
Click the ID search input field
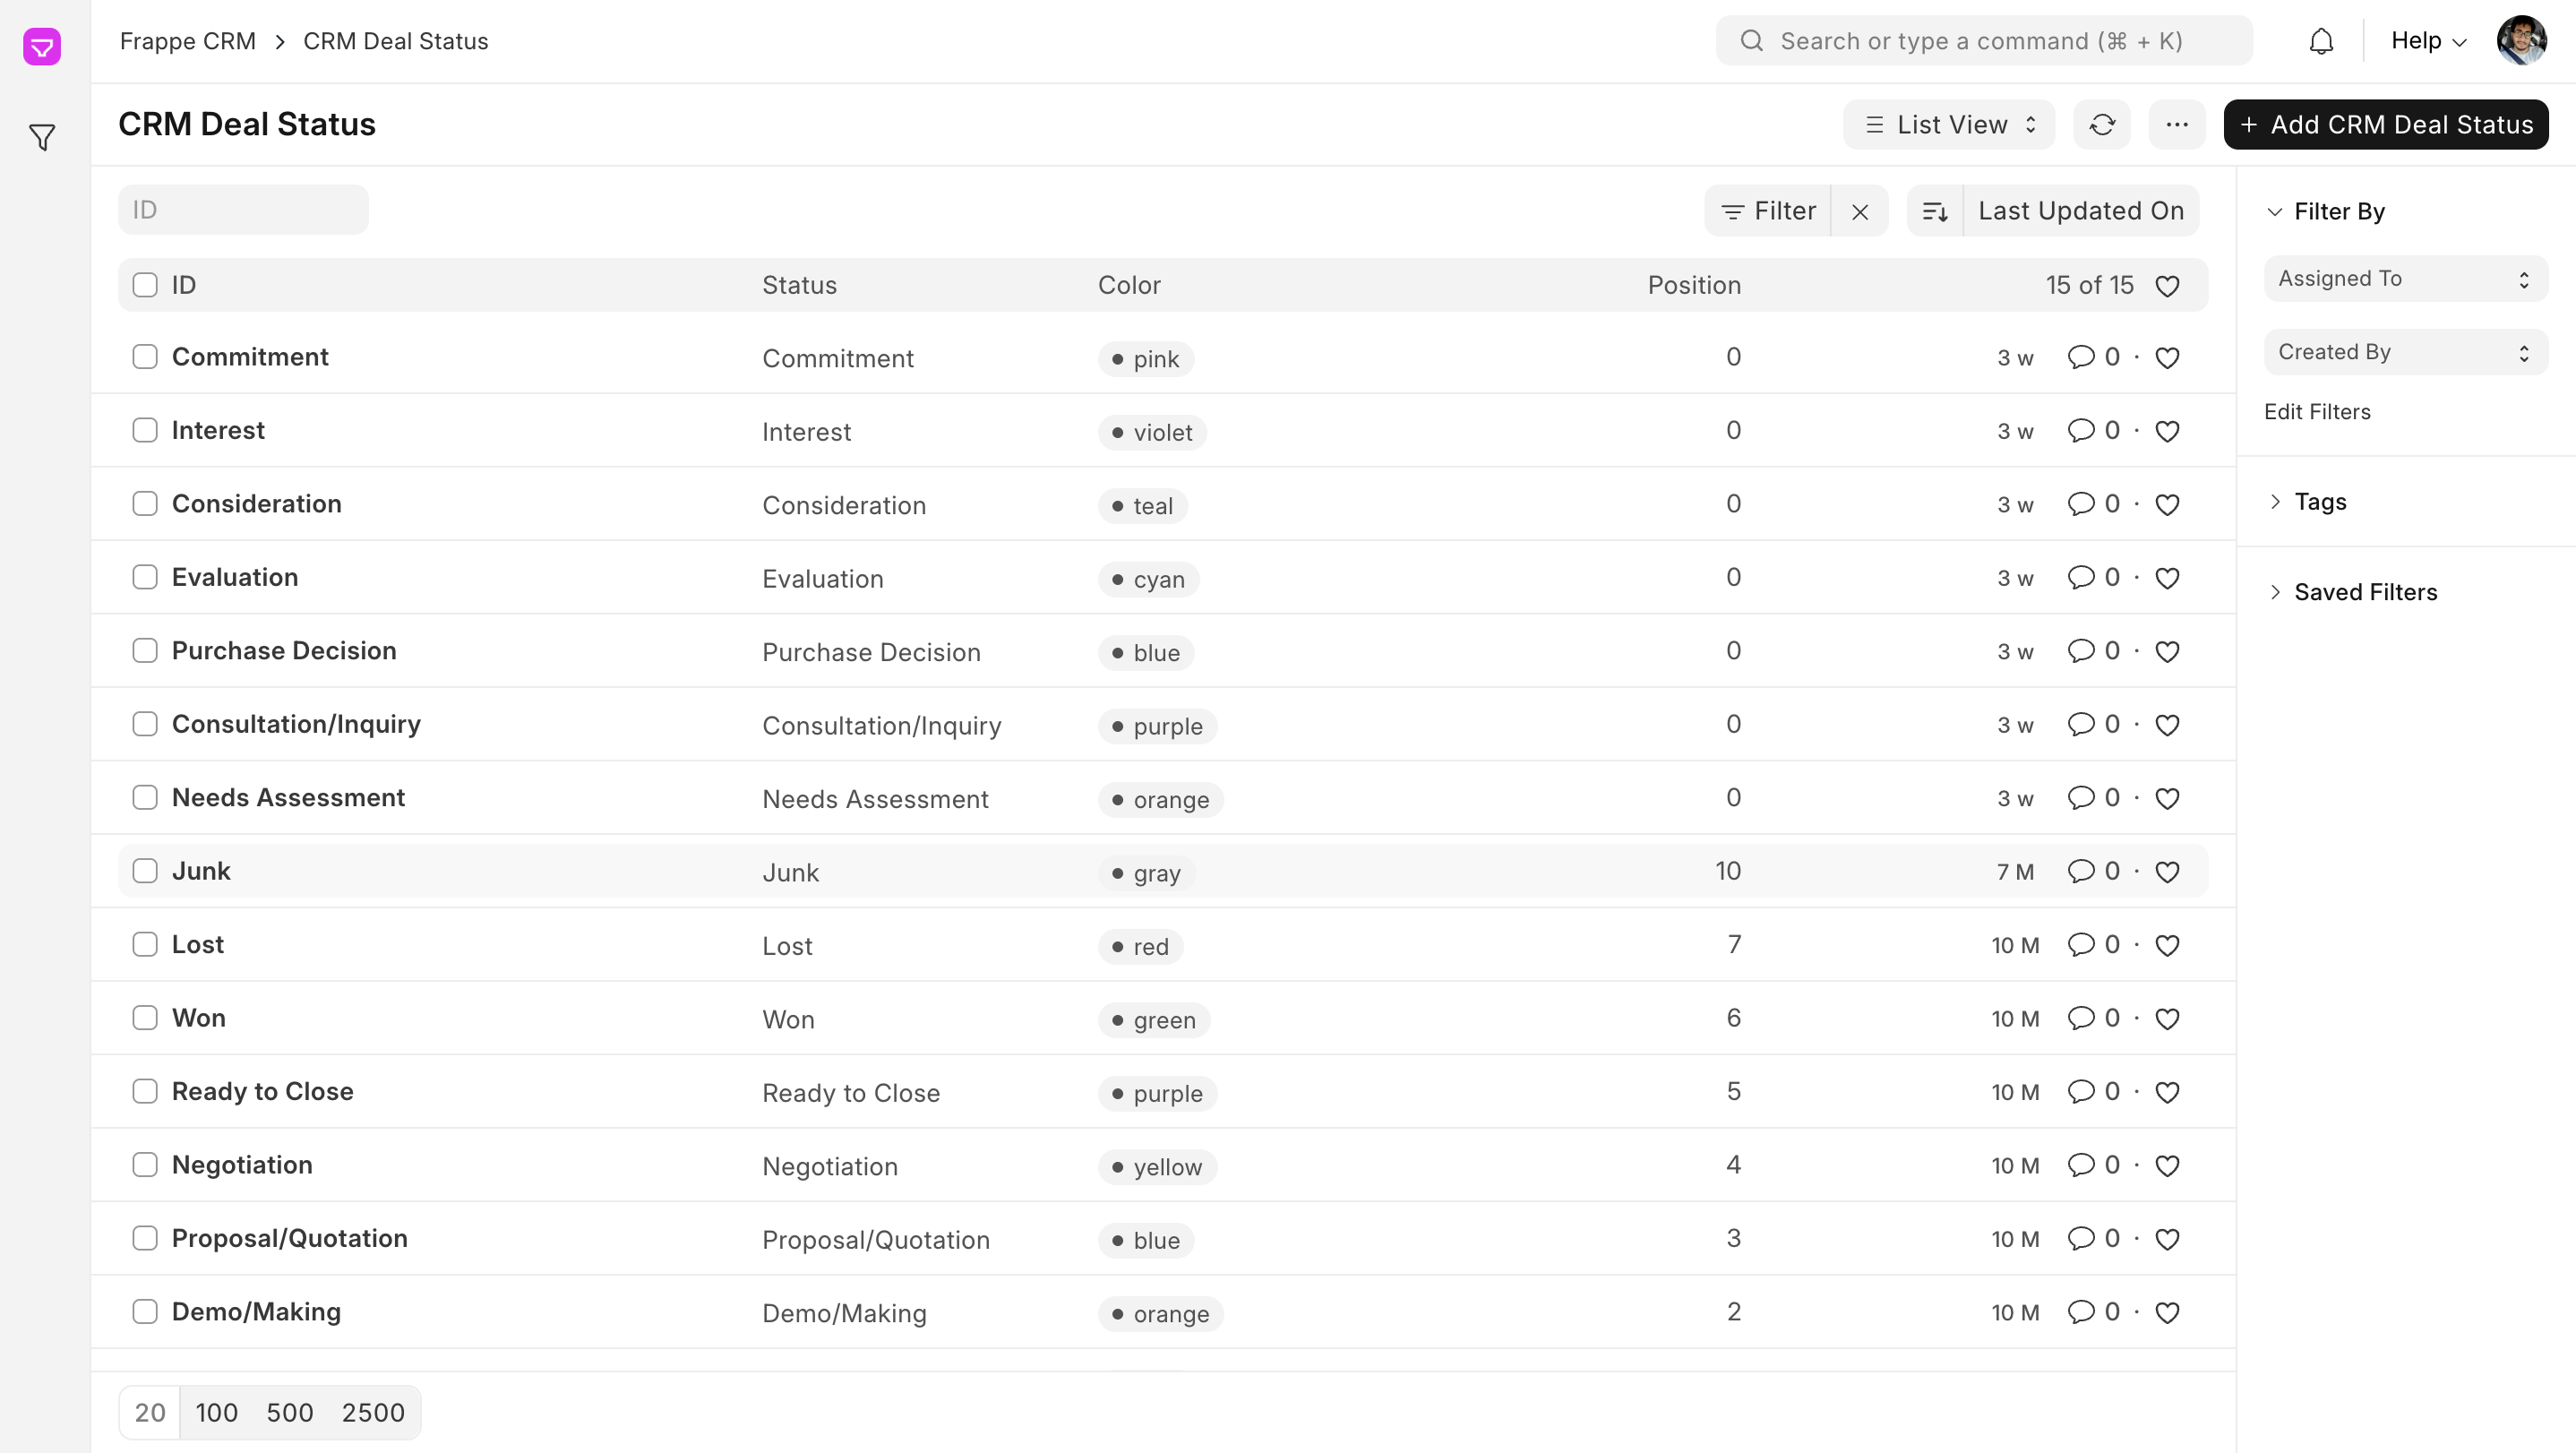point(243,210)
